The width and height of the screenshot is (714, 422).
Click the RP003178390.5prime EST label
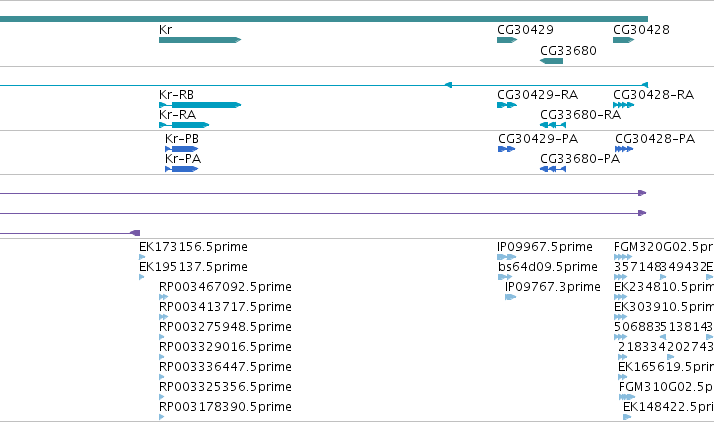click(225, 407)
